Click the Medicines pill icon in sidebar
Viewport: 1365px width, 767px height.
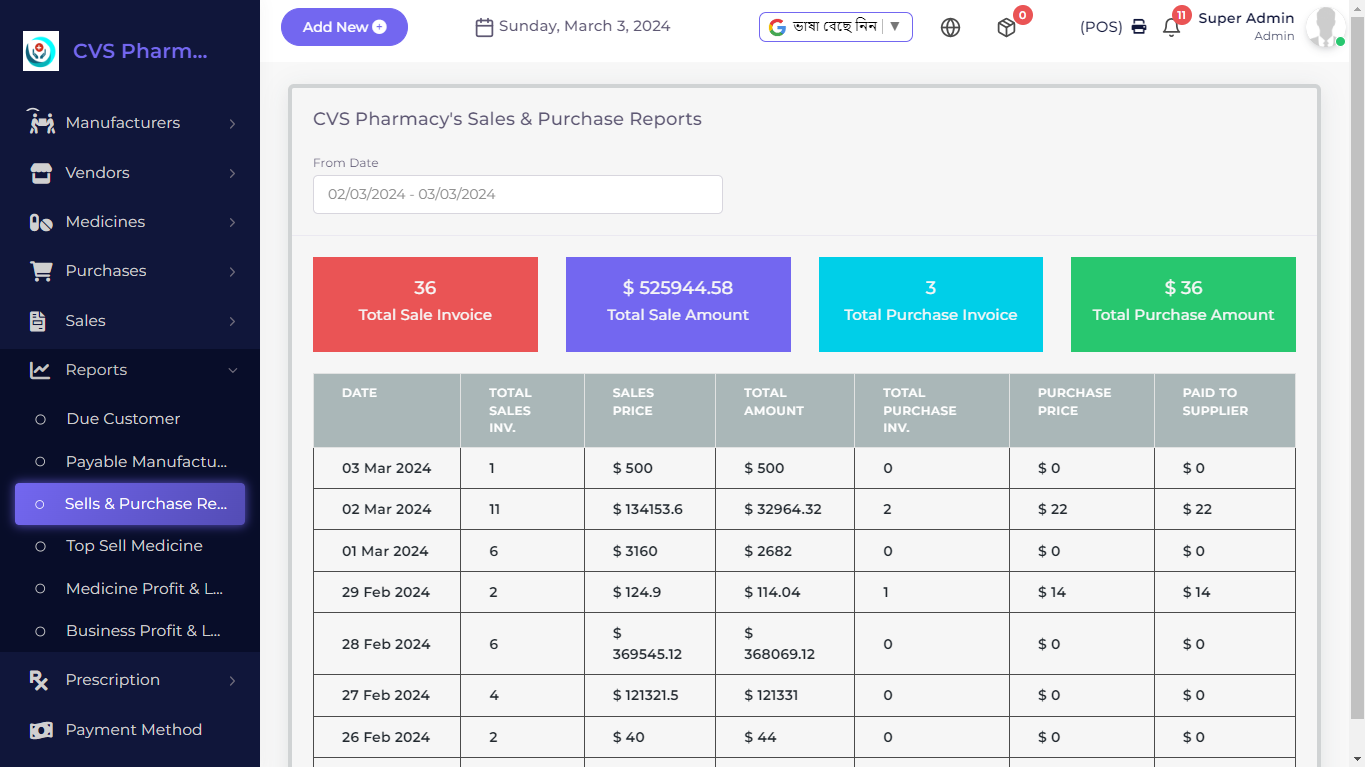click(40, 222)
